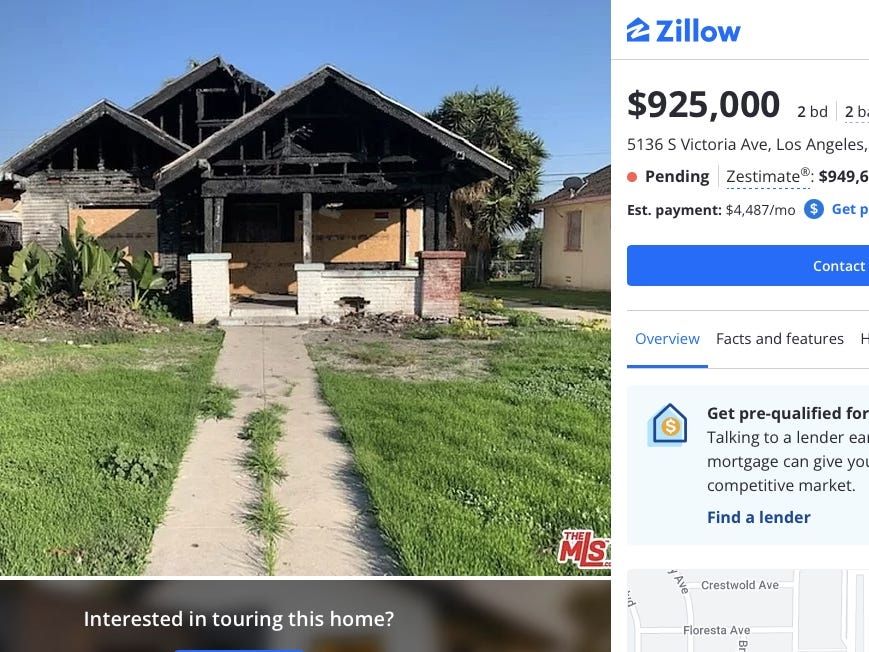Follow the Find a lender link
This screenshot has height=652, width=869.
(x=758, y=517)
